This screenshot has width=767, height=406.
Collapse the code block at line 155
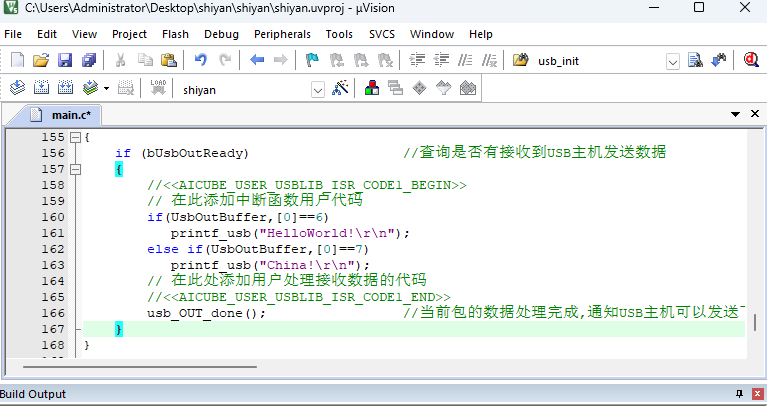click(75, 137)
